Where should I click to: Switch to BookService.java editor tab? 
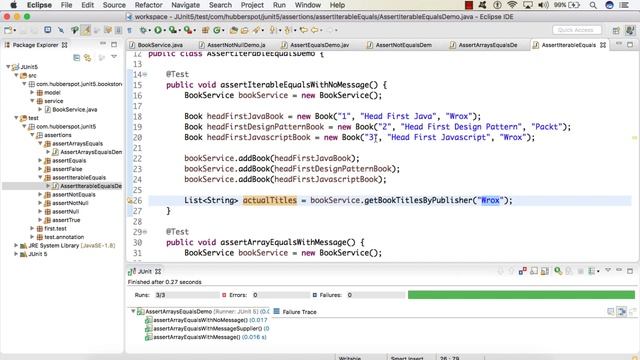pyautogui.click(x=160, y=45)
